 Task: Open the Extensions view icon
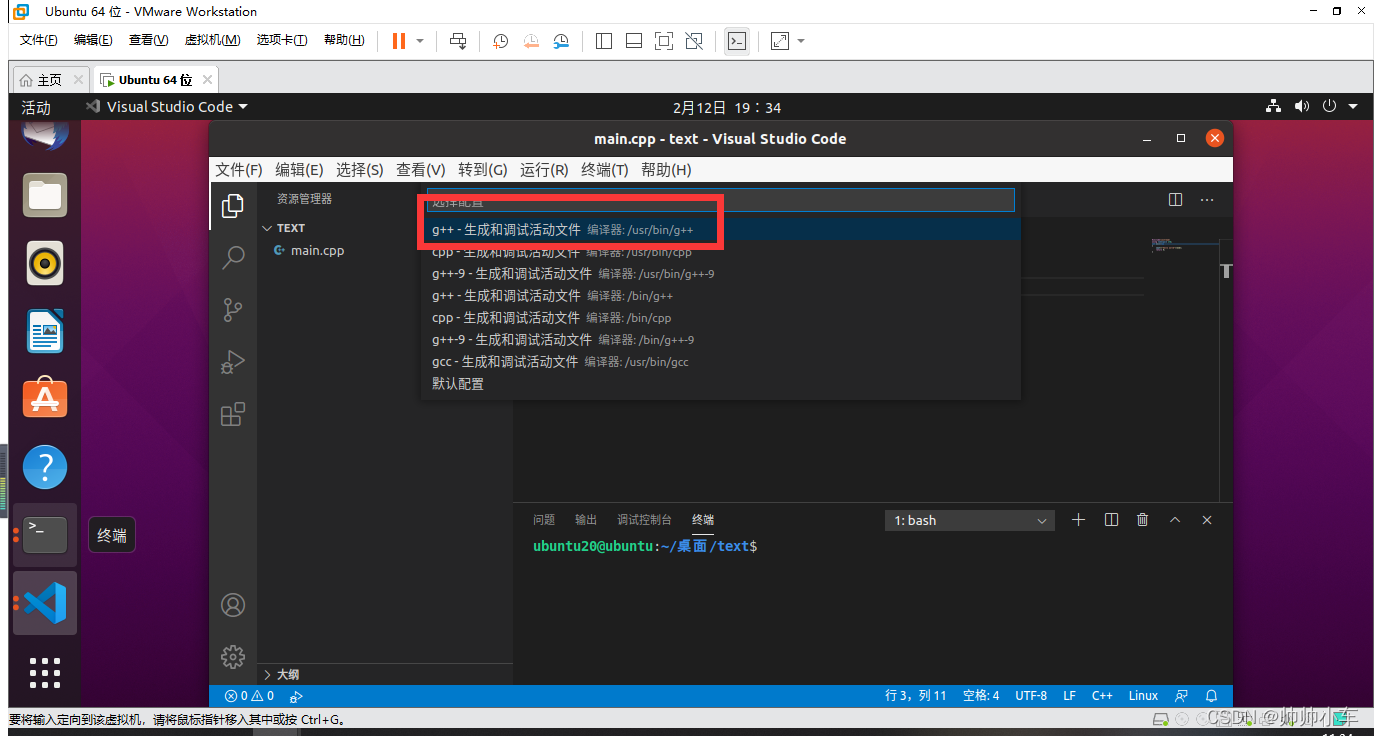tap(233, 414)
